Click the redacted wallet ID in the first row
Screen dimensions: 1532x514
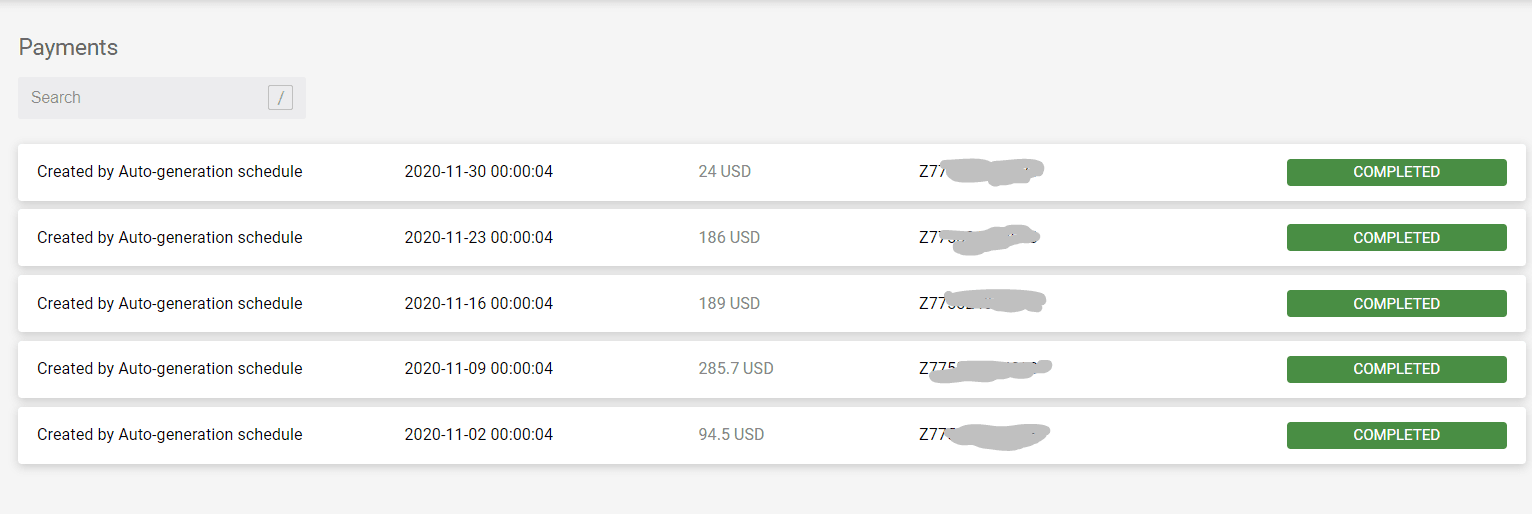pos(982,172)
